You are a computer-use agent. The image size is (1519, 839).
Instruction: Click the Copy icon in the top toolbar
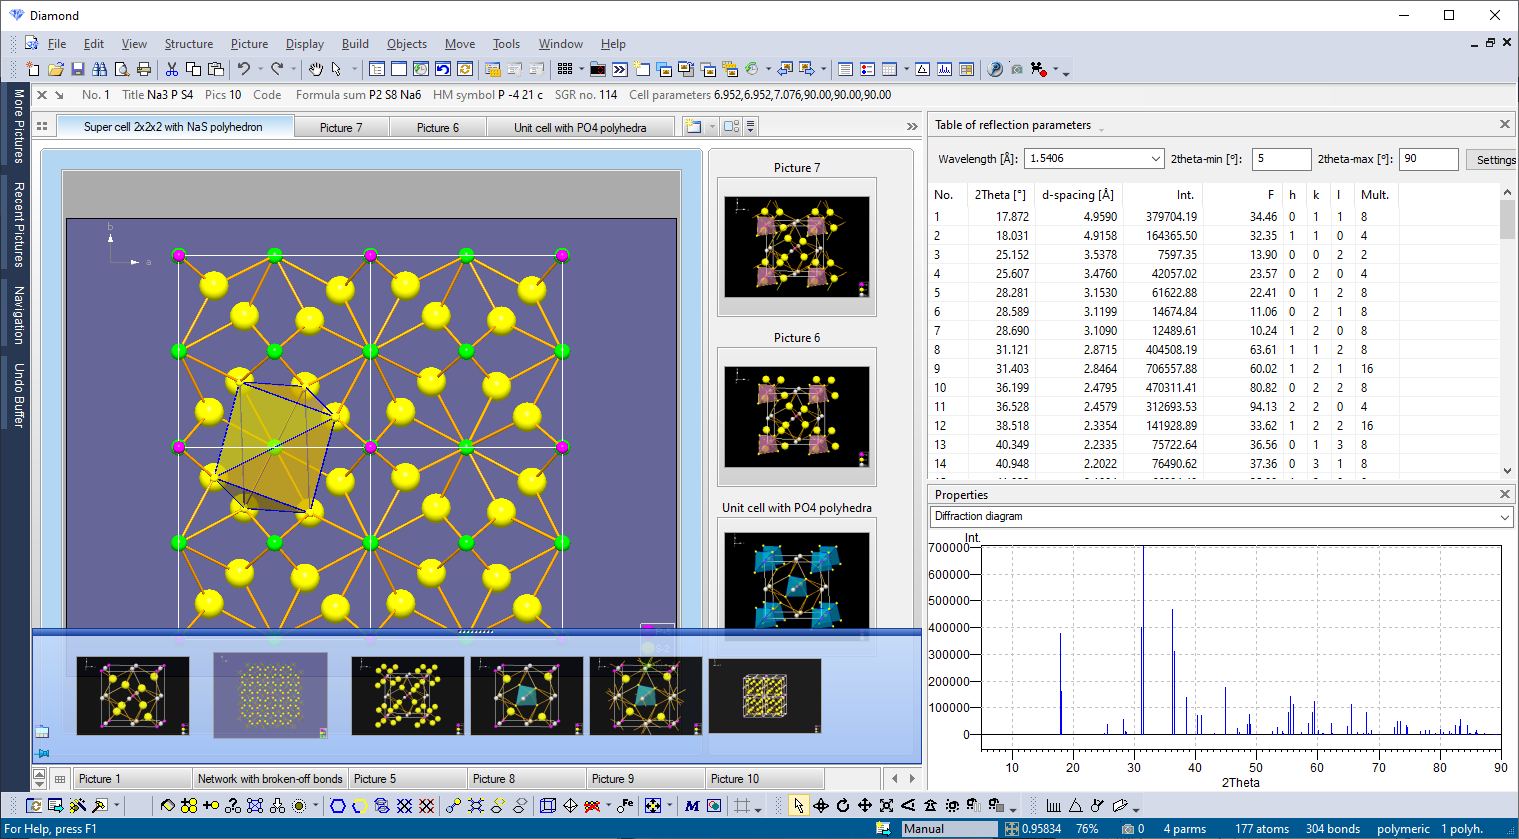[x=193, y=69]
